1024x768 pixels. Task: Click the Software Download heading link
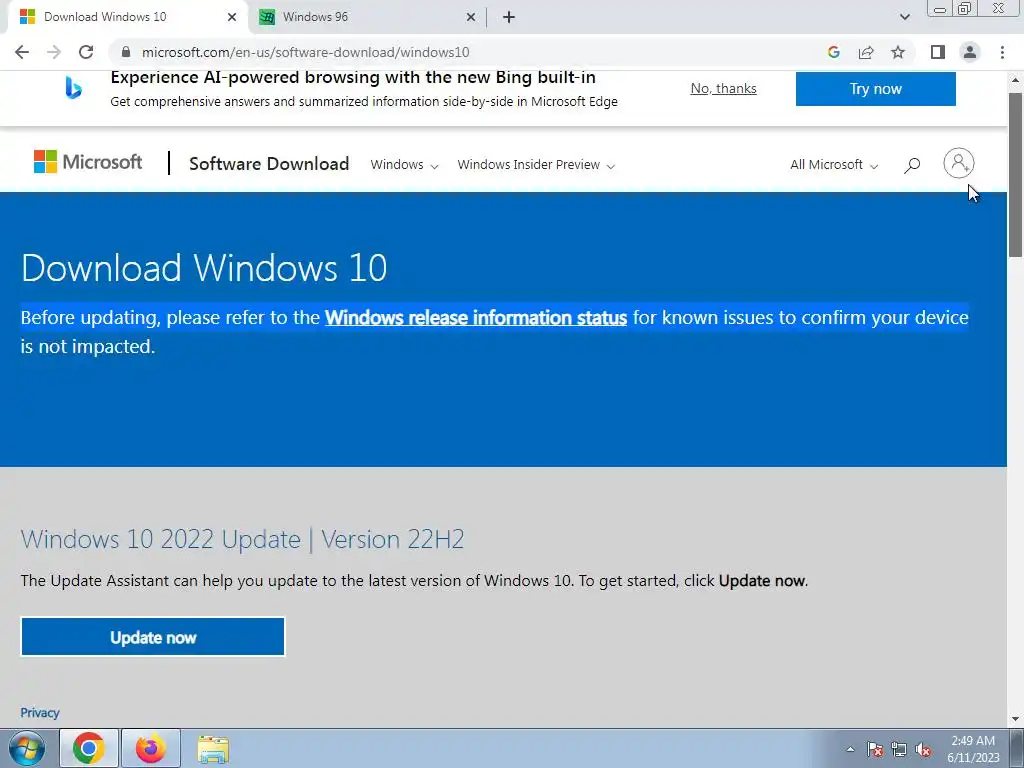coord(269,163)
